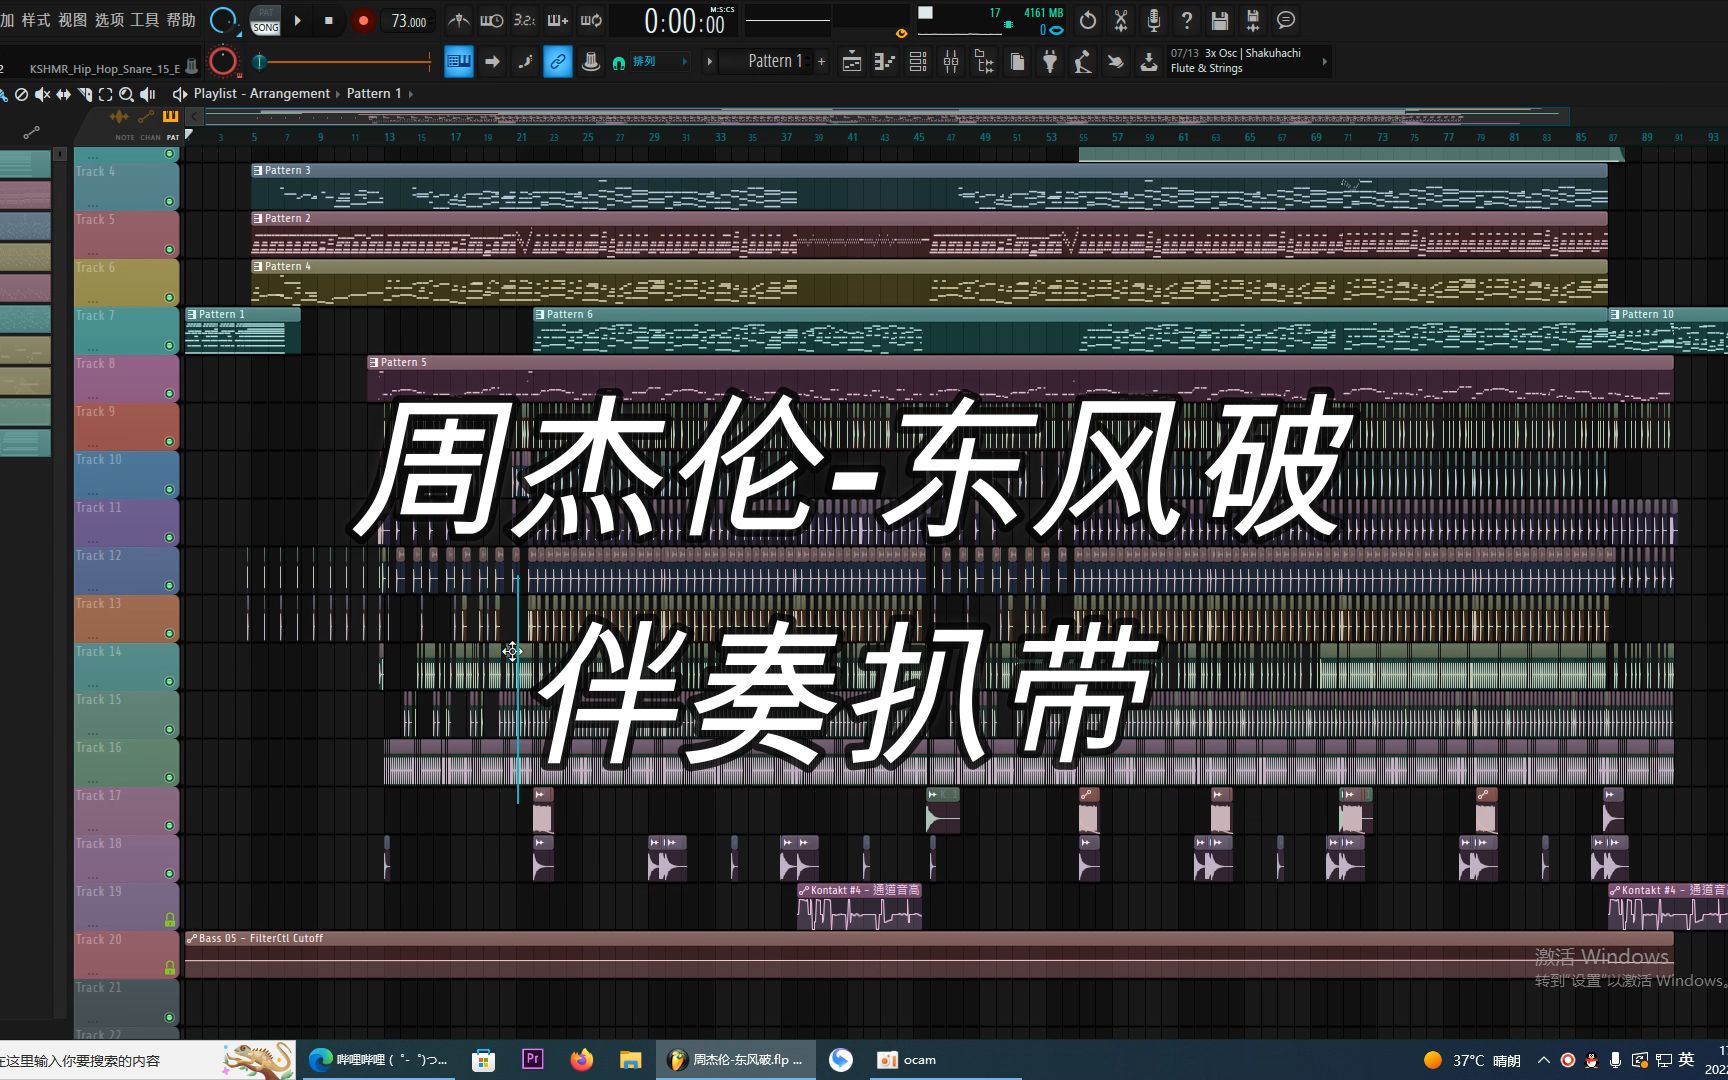
Task: Toggle blend recording overdub icon
Action: (558, 20)
